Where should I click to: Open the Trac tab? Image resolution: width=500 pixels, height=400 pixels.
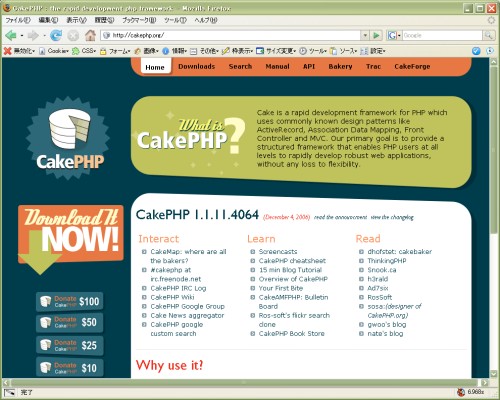[373, 66]
